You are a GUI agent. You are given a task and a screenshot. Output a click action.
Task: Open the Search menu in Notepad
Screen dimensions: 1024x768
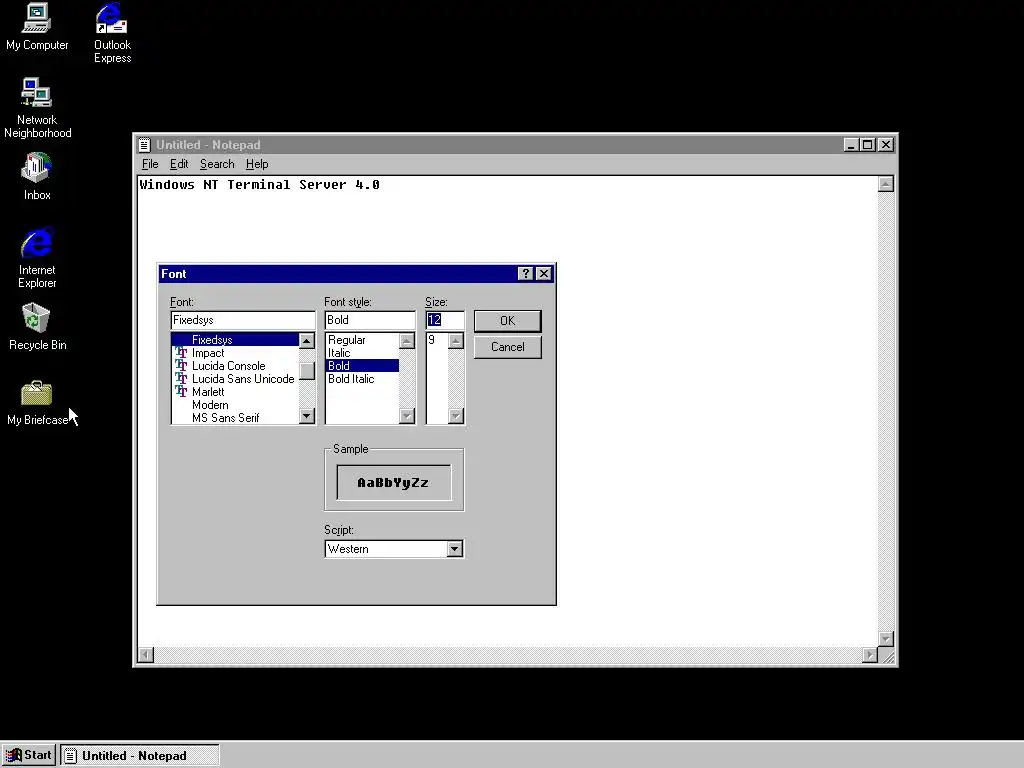click(x=217, y=164)
